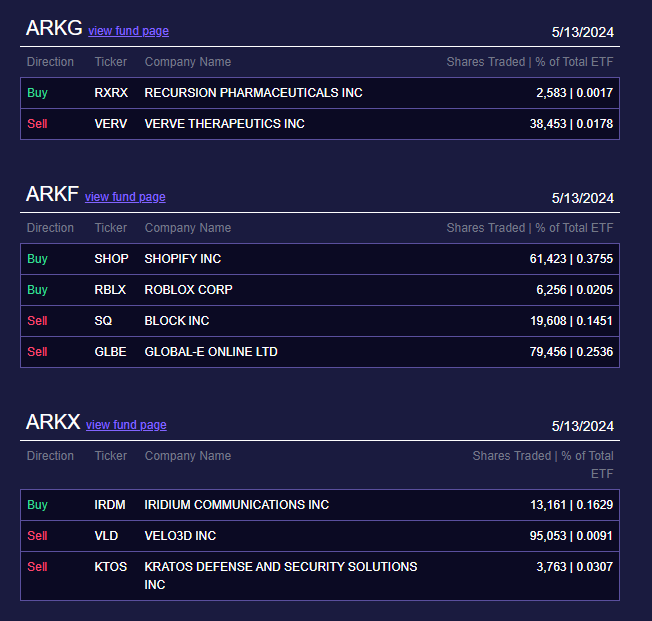Open ARKX view fund page link
Screen dimensions: 652x621
pyautogui.click(x=126, y=425)
